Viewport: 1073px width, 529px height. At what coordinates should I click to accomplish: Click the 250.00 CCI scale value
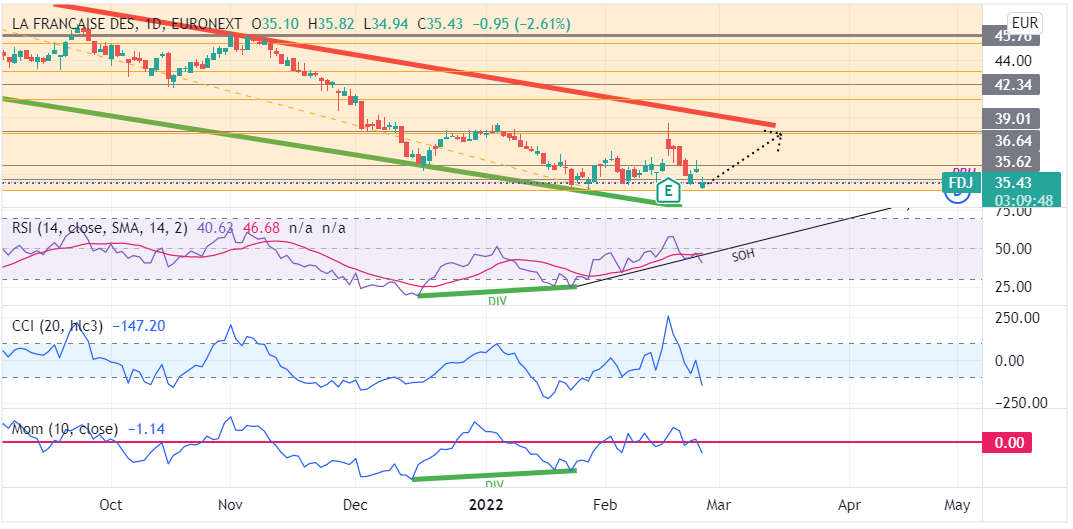click(x=1017, y=318)
